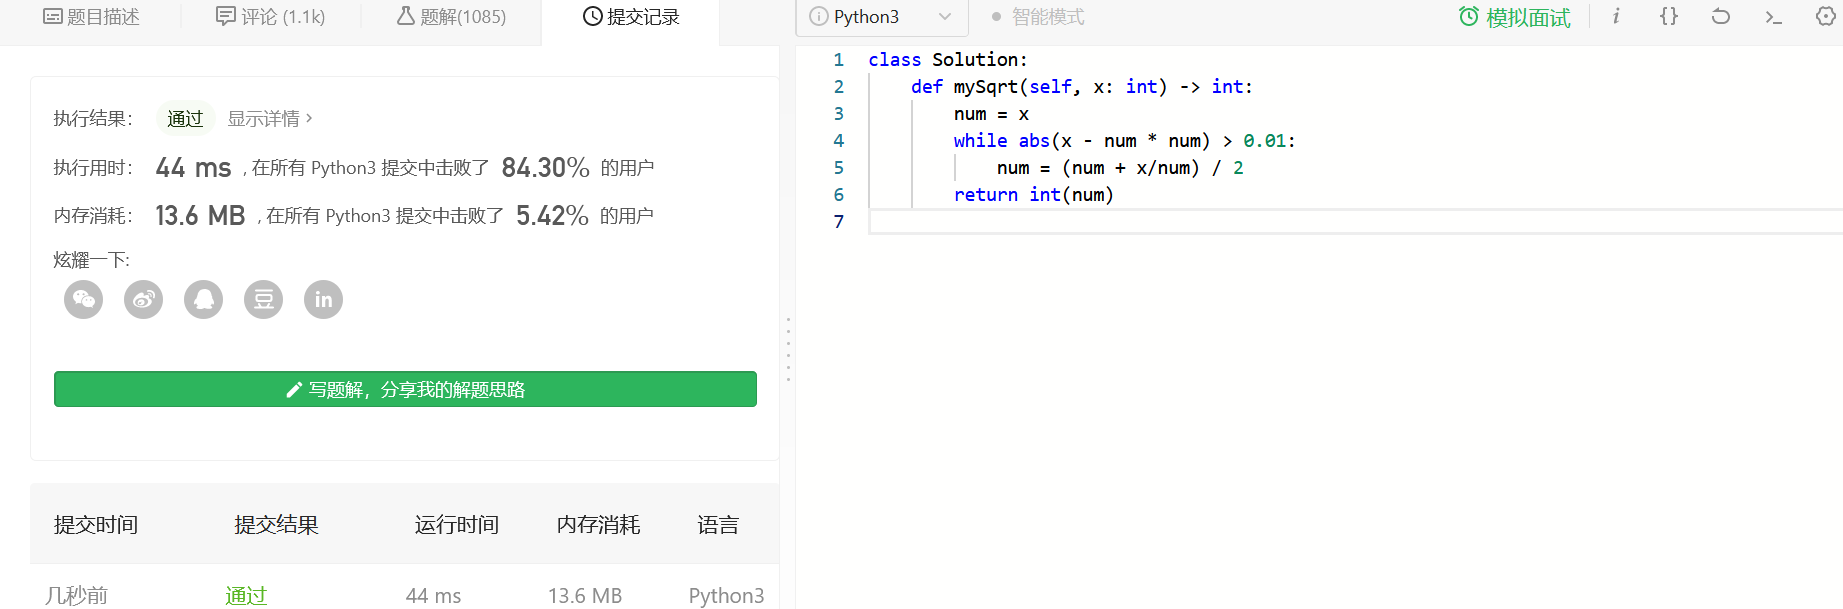Click the 提交记录 clock icon

pyautogui.click(x=593, y=17)
